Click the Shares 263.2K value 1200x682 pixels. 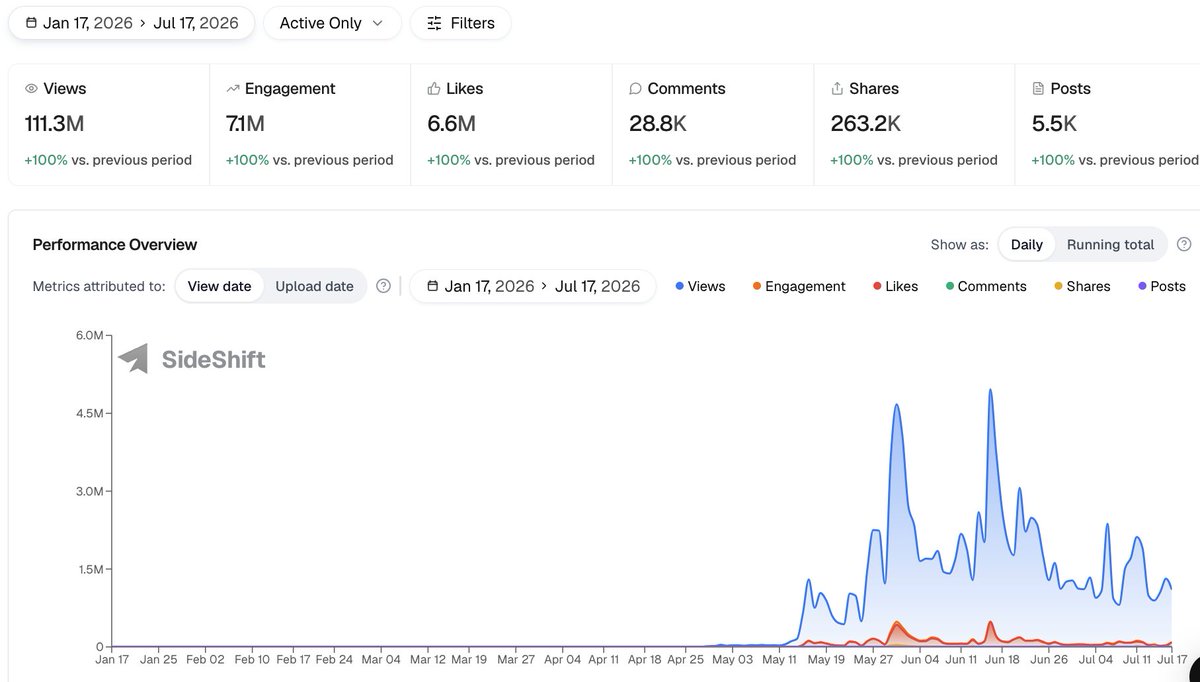point(866,124)
